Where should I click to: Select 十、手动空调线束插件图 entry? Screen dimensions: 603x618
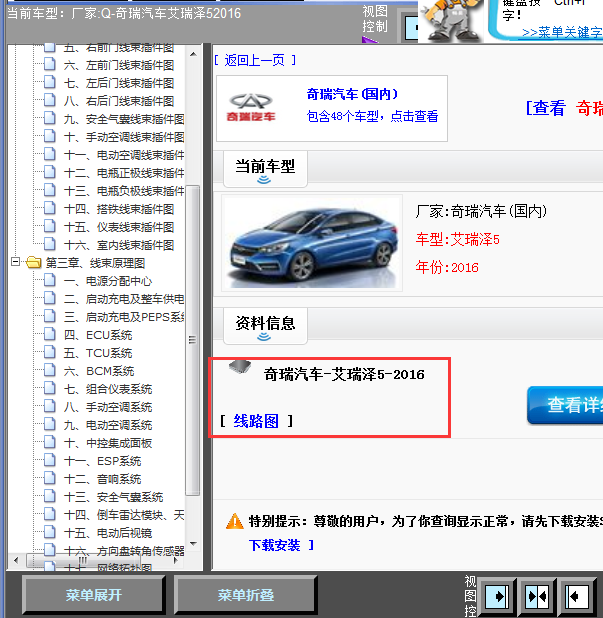(x=124, y=137)
